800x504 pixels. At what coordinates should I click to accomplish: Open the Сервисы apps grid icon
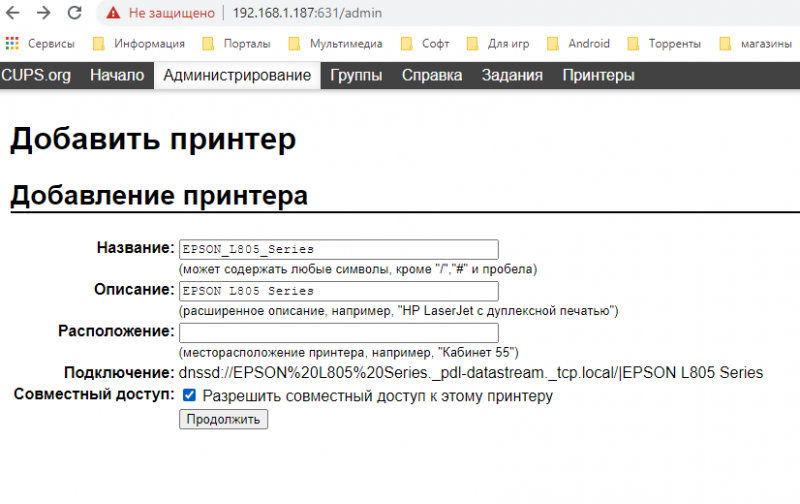coord(12,44)
